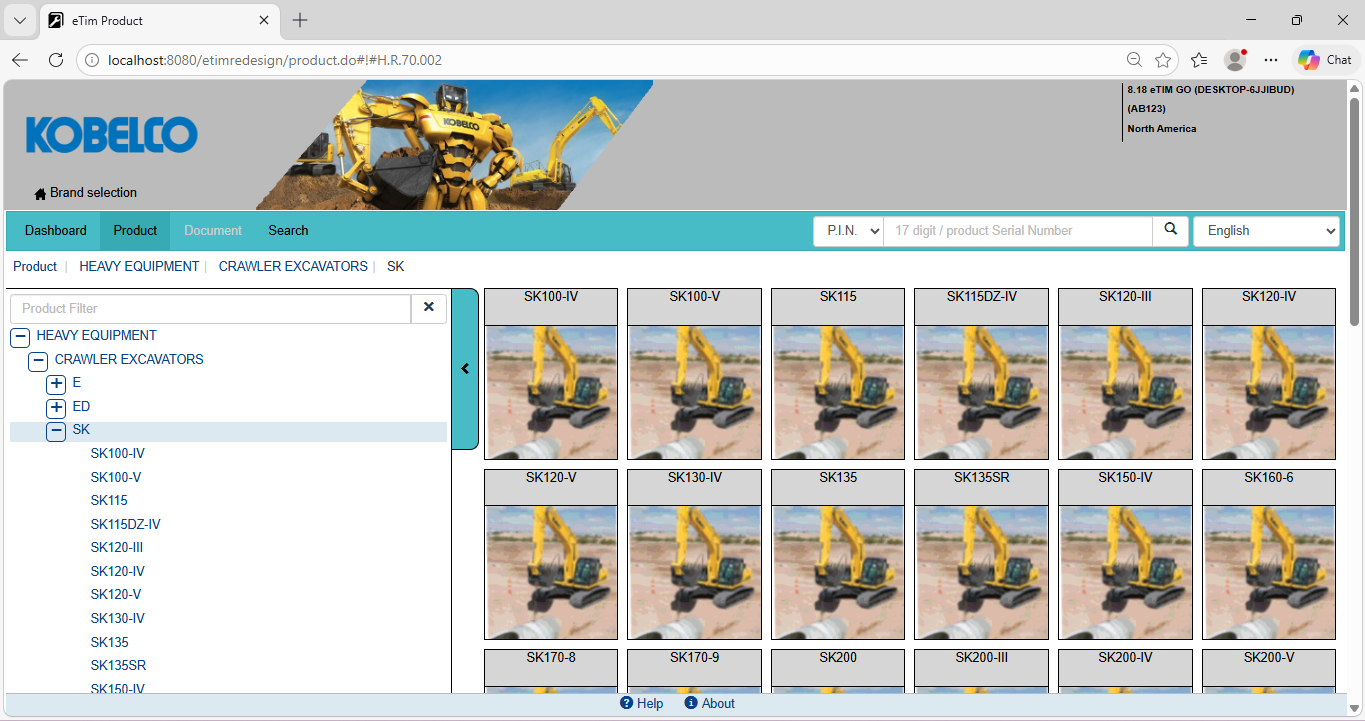Open Help question mark icon in footer
Screen dimensions: 1365x721
tap(627, 703)
